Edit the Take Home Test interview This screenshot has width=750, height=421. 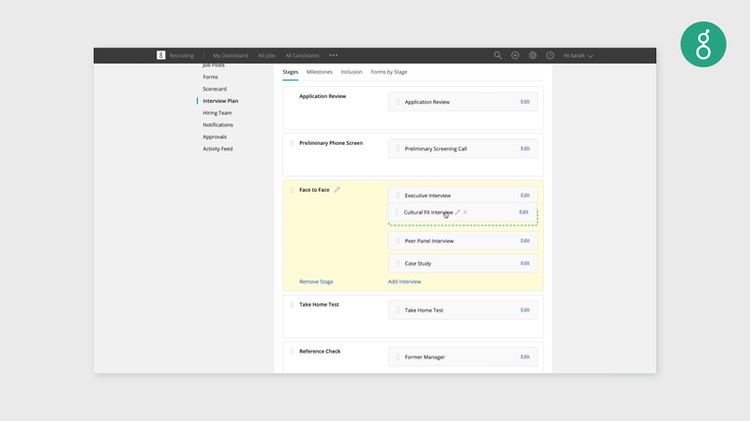click(x=525, y=310)
